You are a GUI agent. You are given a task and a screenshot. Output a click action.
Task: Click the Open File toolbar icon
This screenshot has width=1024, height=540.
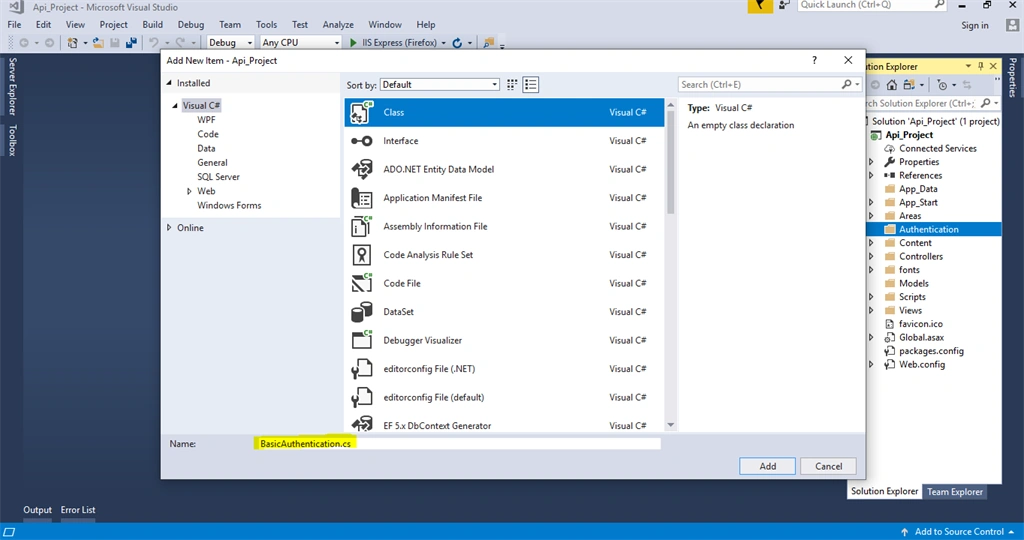pyautogui.click(x=98, y=42)
